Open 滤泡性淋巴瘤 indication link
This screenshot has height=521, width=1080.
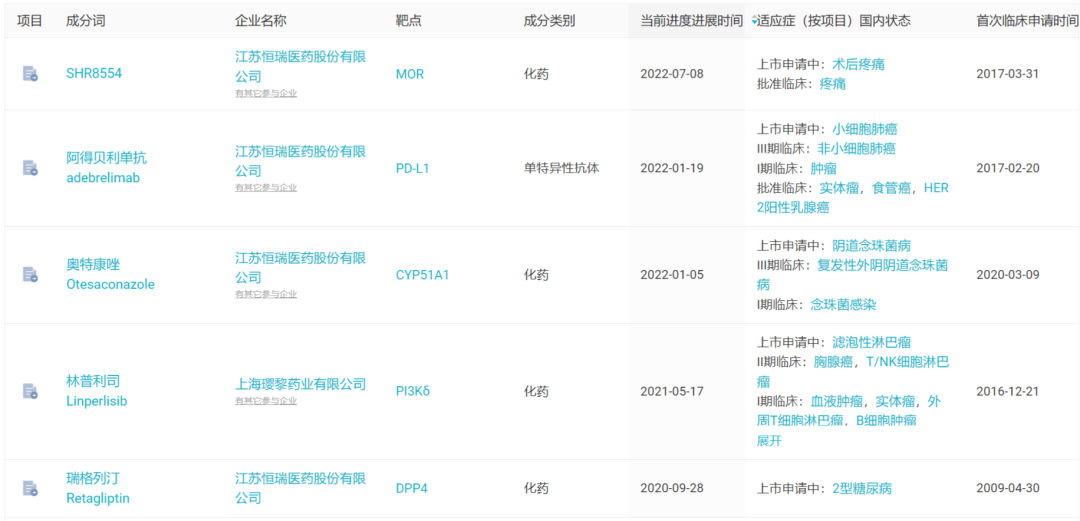(x=871, y=342)
